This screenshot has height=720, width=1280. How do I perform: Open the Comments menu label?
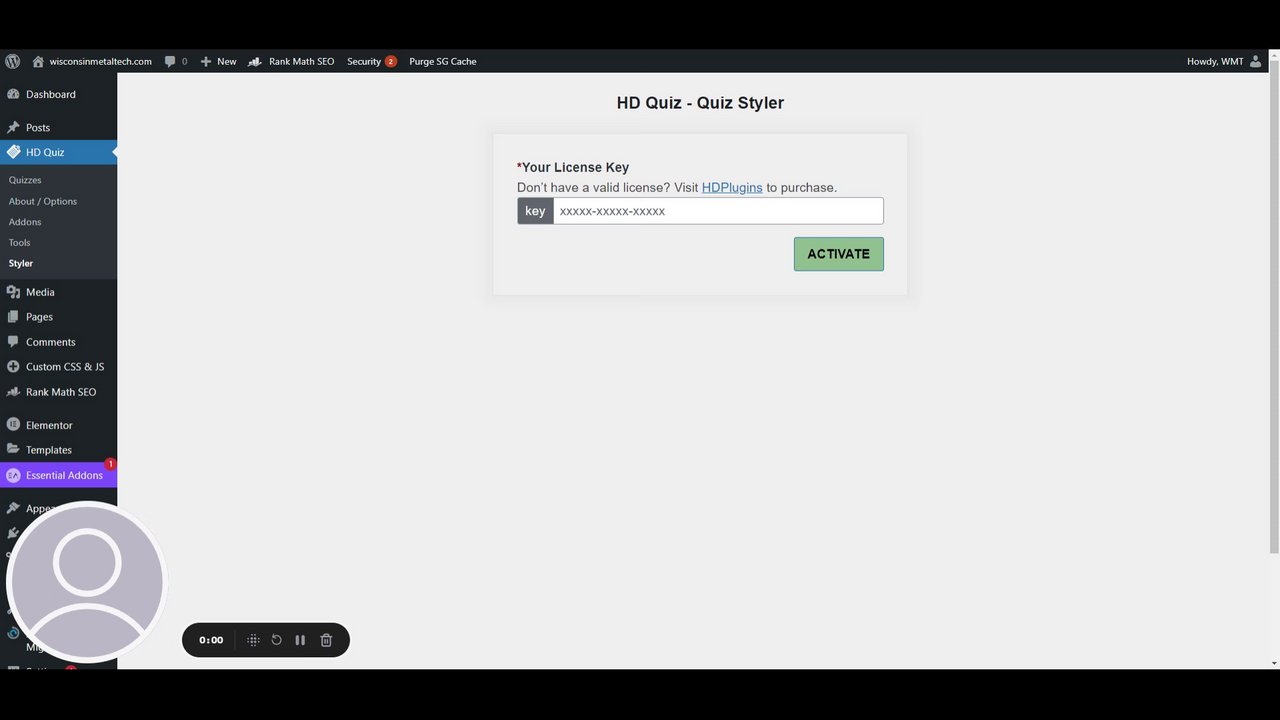coord(51,342)
